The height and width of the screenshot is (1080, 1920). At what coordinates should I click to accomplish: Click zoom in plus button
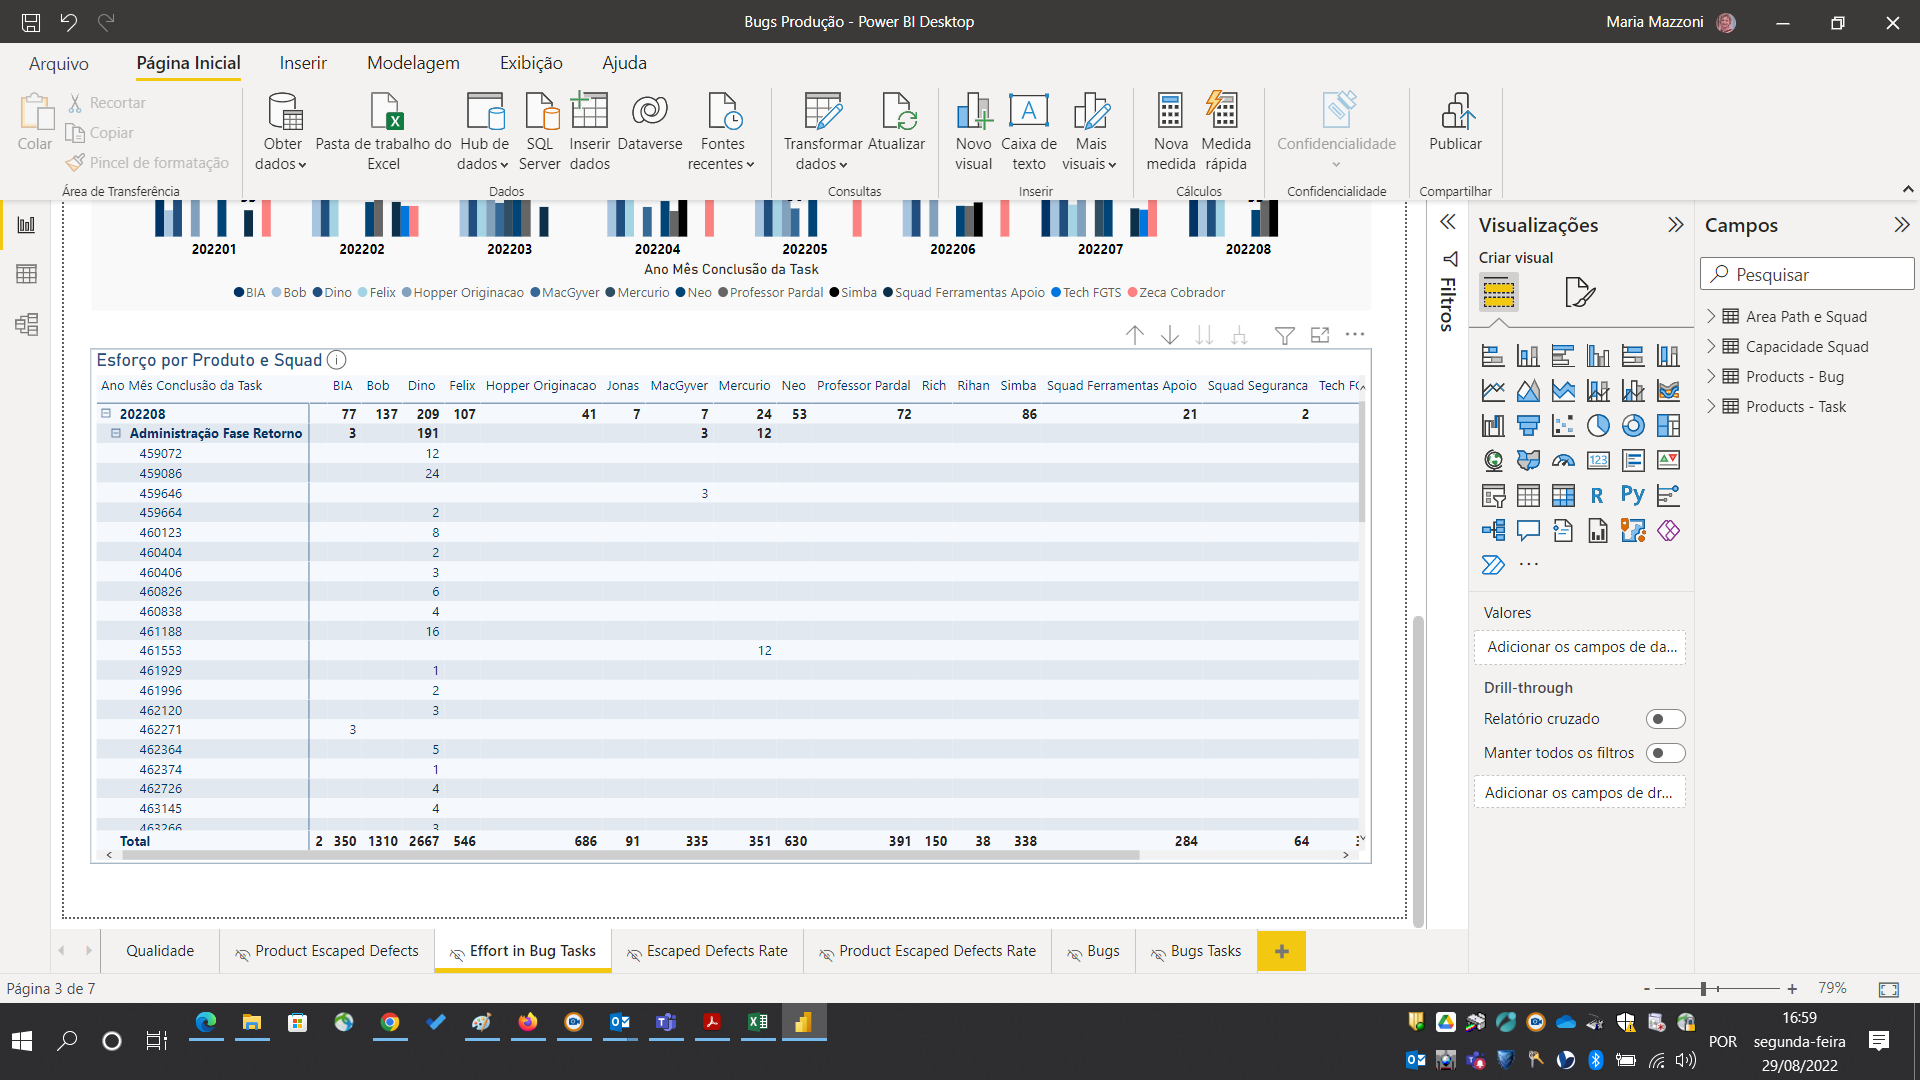(x=1792, y=988)
